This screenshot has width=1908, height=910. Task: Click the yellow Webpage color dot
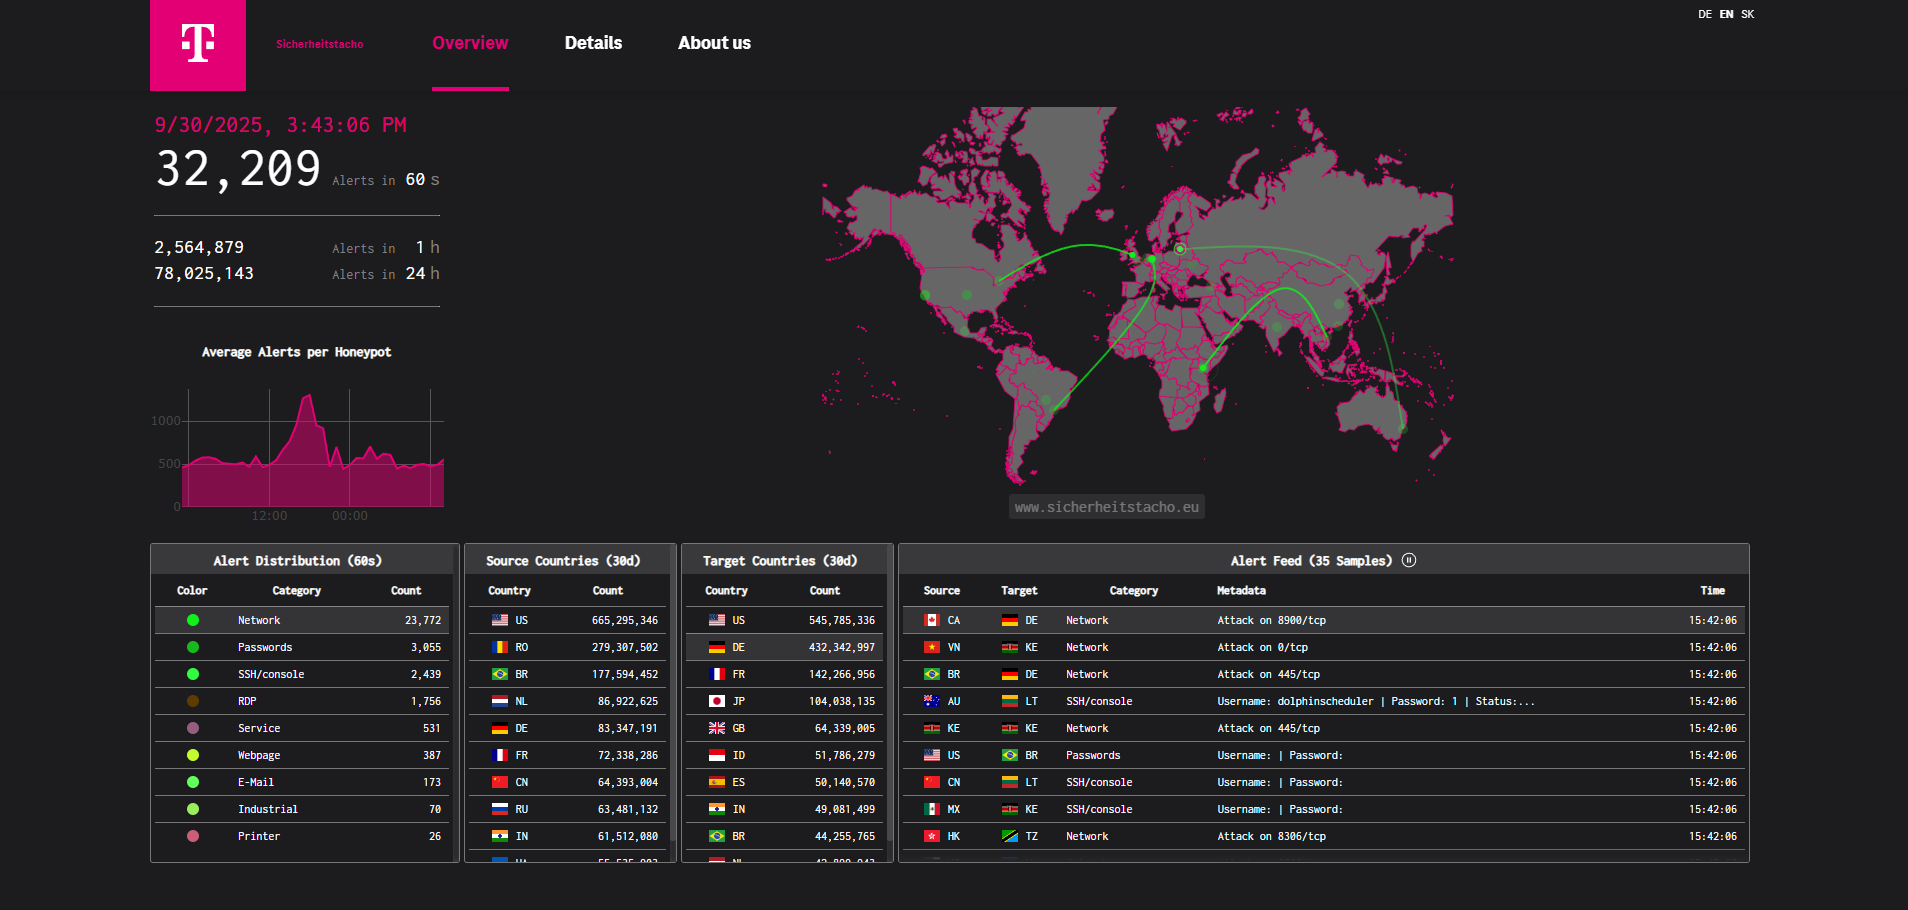(192, 755)
